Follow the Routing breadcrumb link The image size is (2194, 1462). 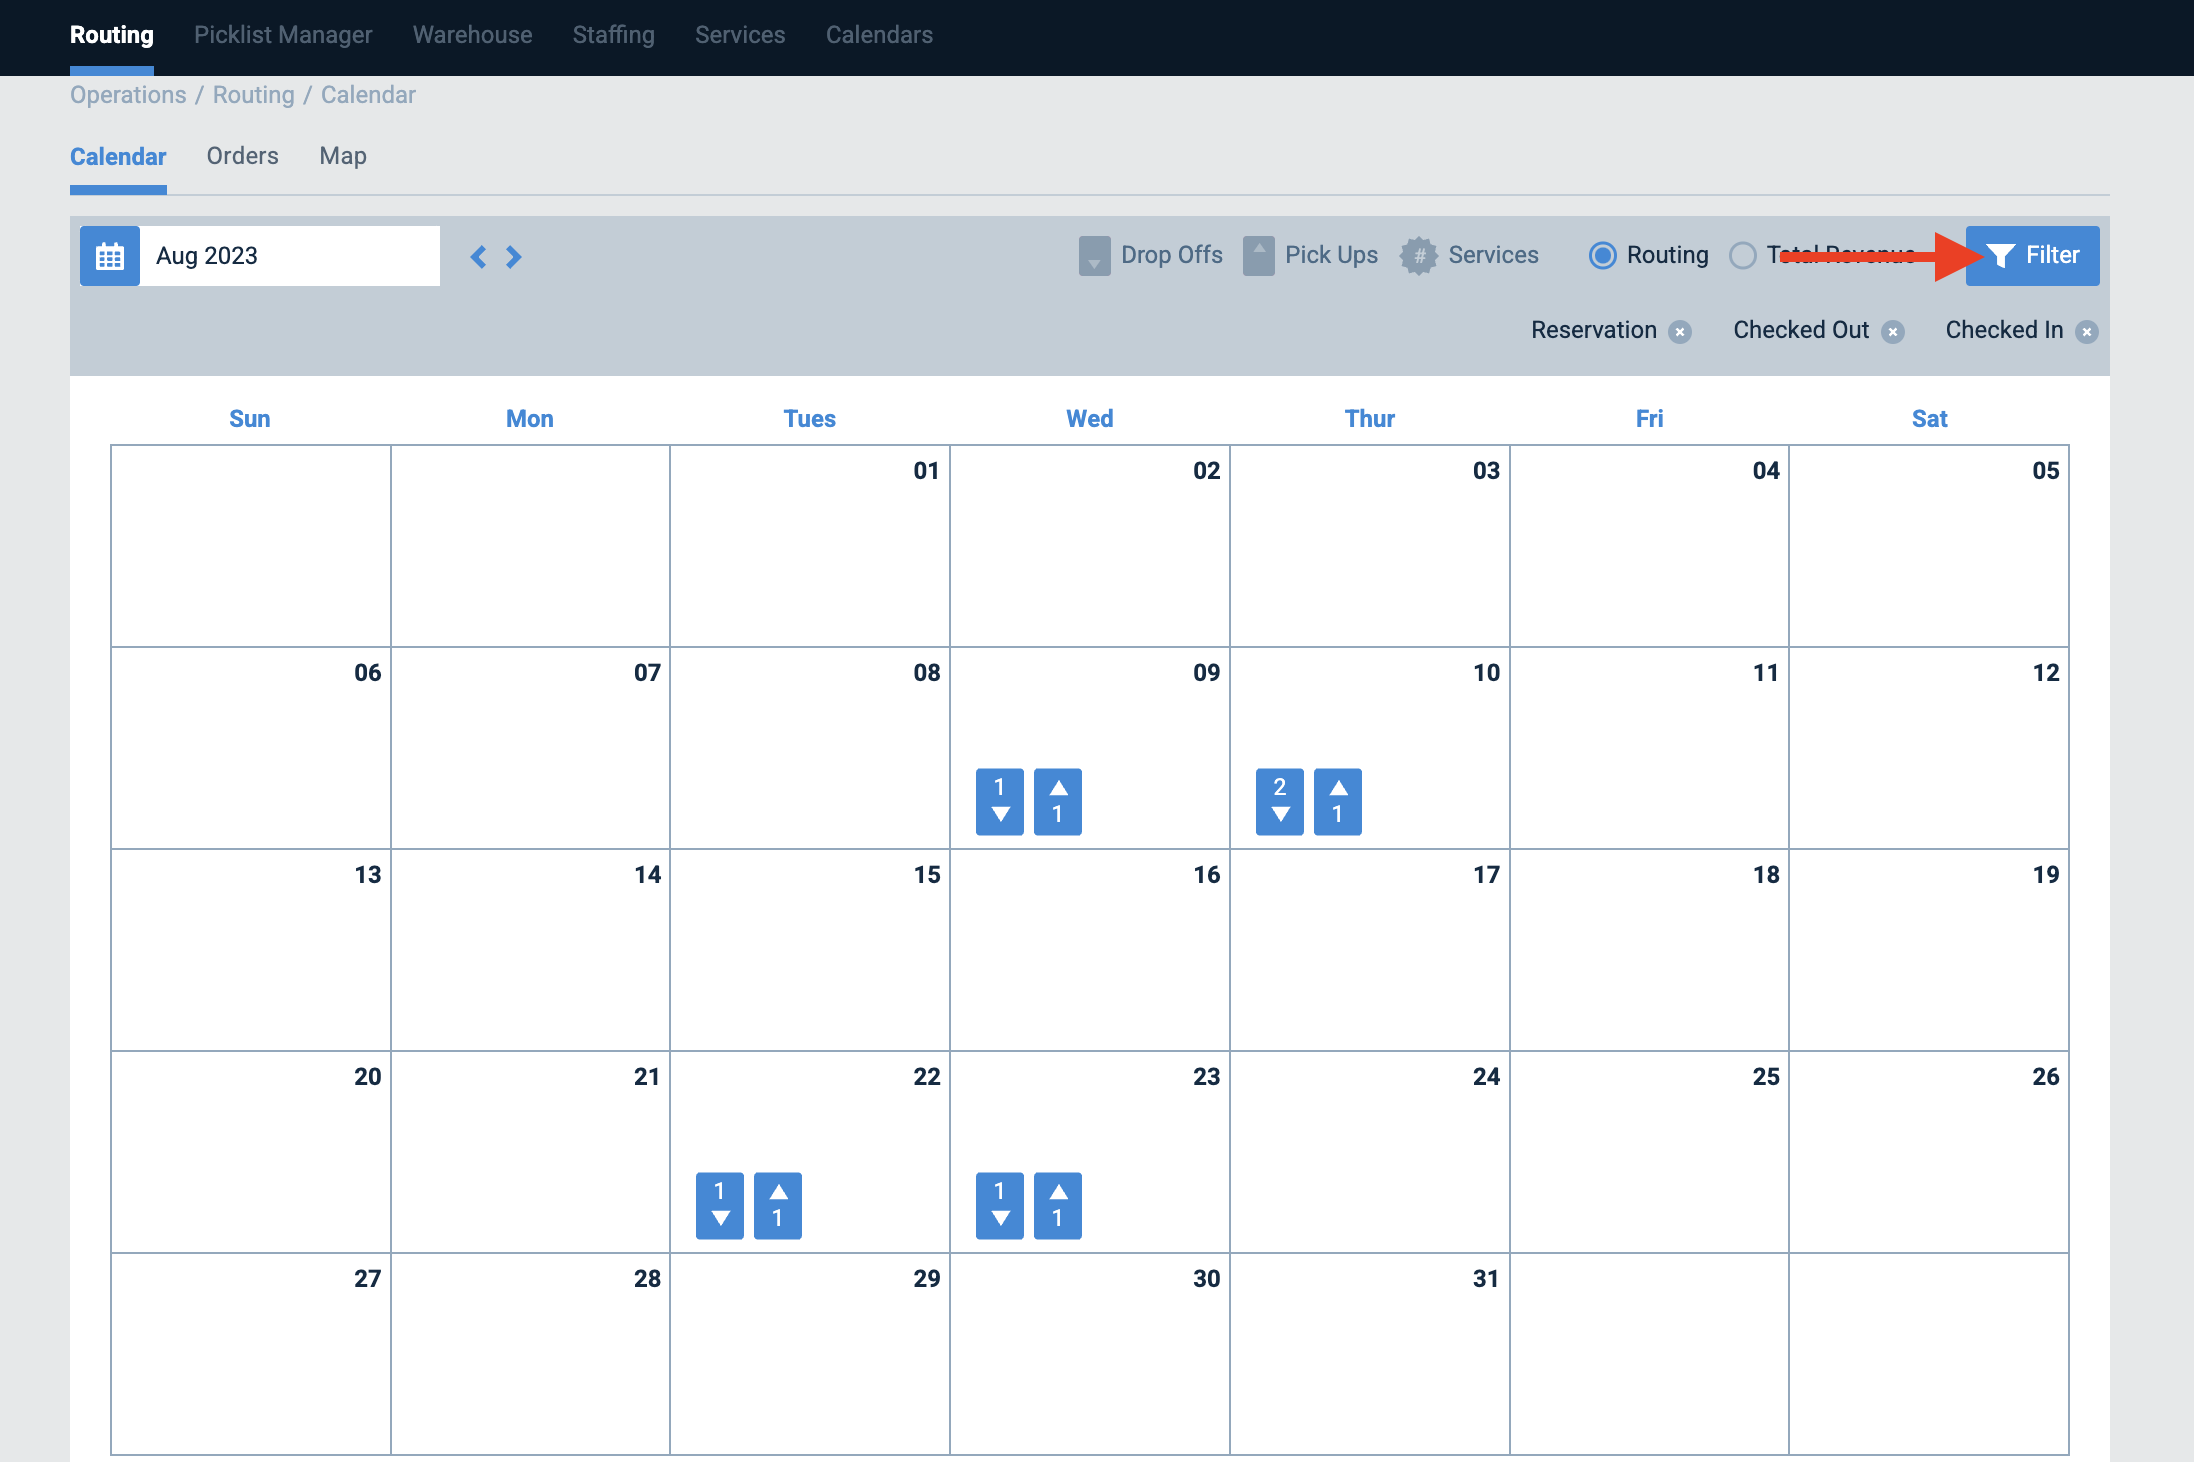[254, 95]
